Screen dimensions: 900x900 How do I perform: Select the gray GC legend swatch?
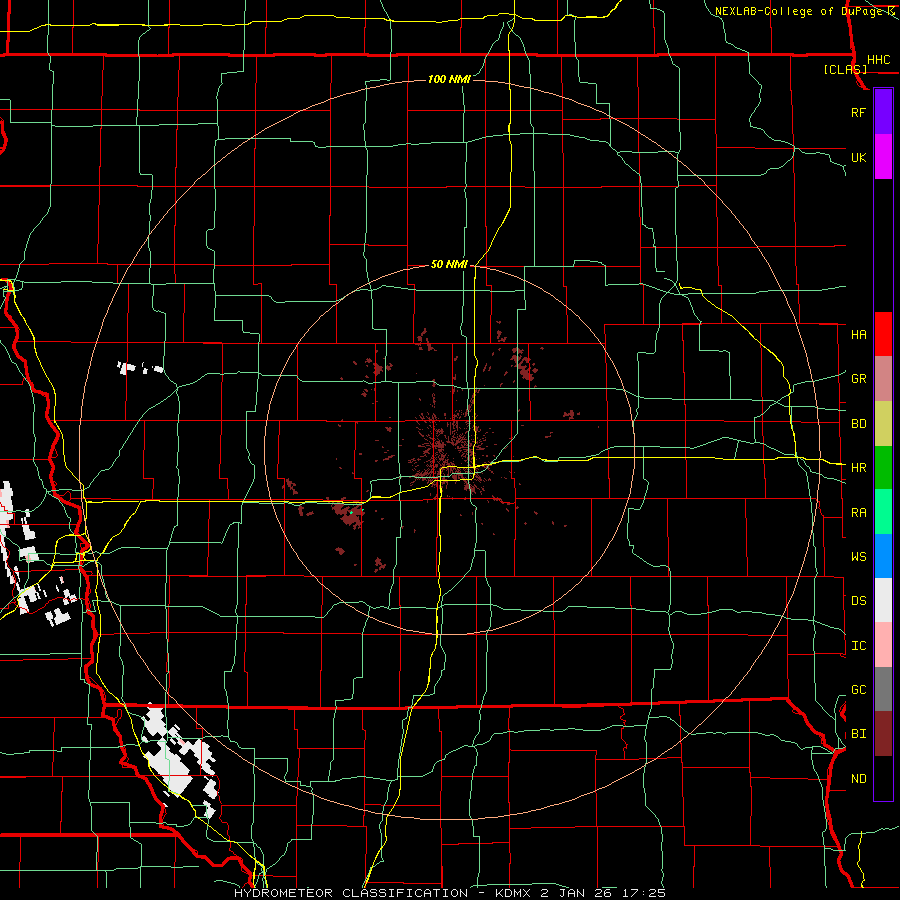(883, 689)
